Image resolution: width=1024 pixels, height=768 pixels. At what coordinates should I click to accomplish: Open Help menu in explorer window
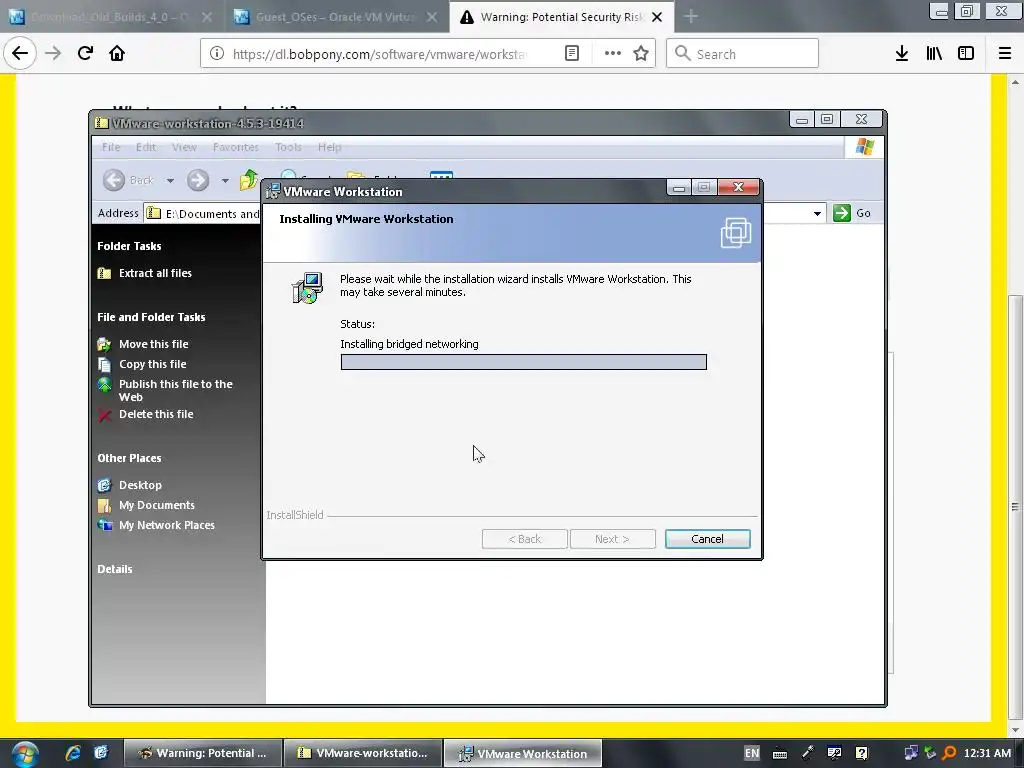pyautogui.click(x=330, y=147)
